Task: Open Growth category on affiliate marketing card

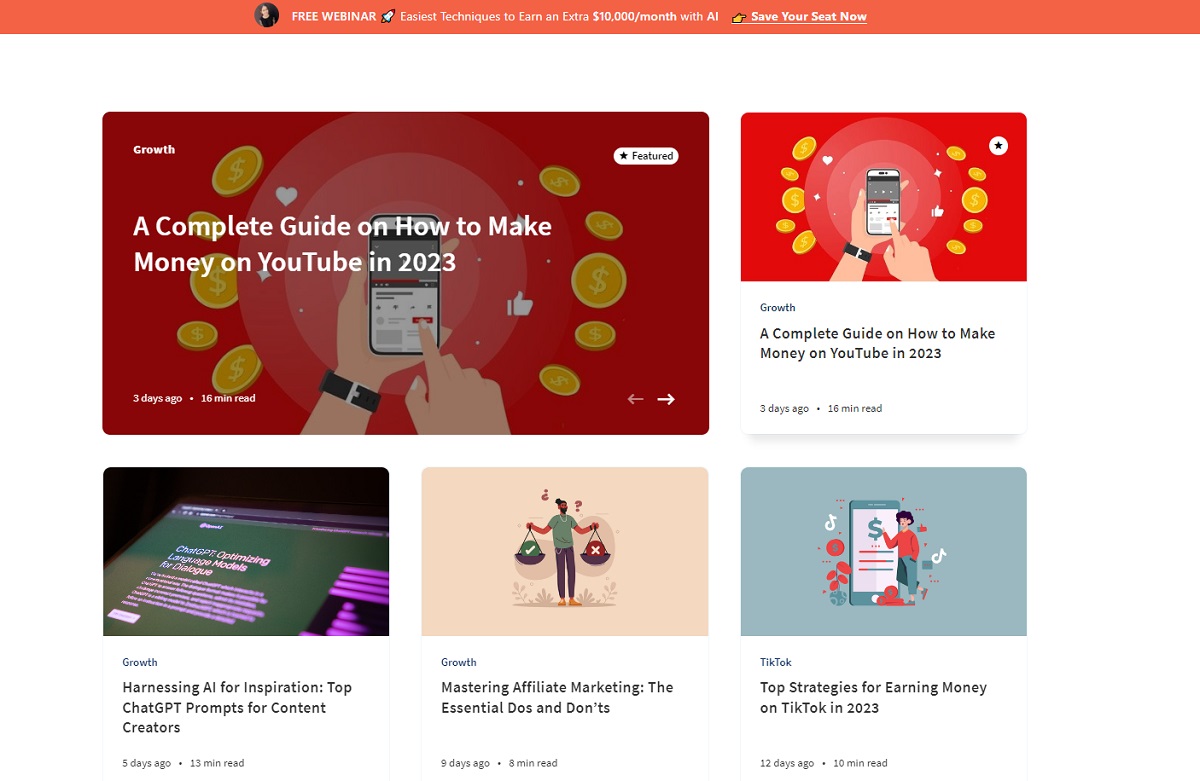Action: [x=459, y=662]
